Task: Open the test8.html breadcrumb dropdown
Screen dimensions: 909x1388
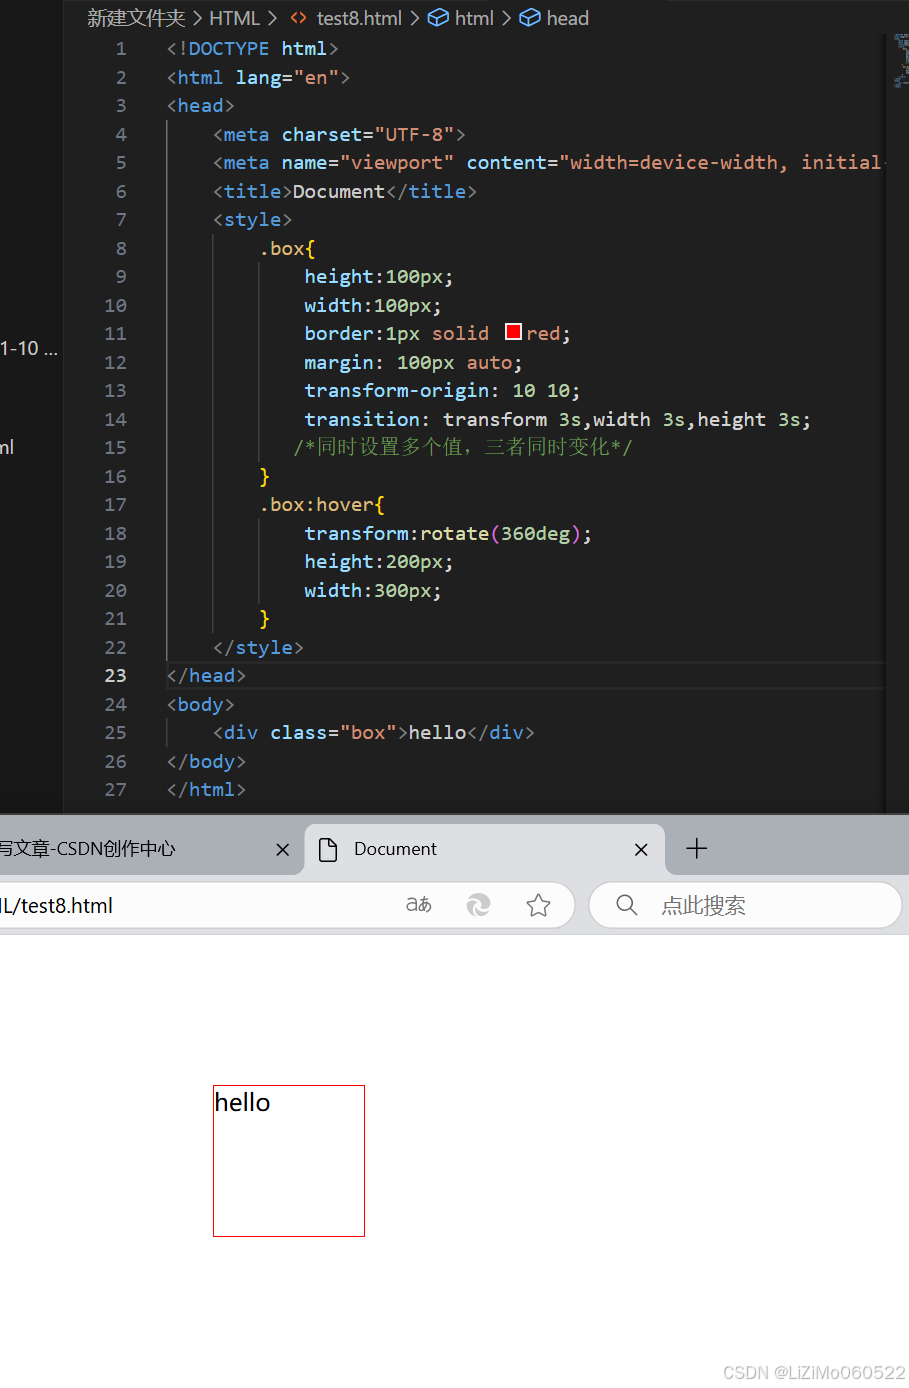Action: click(358, 18)
